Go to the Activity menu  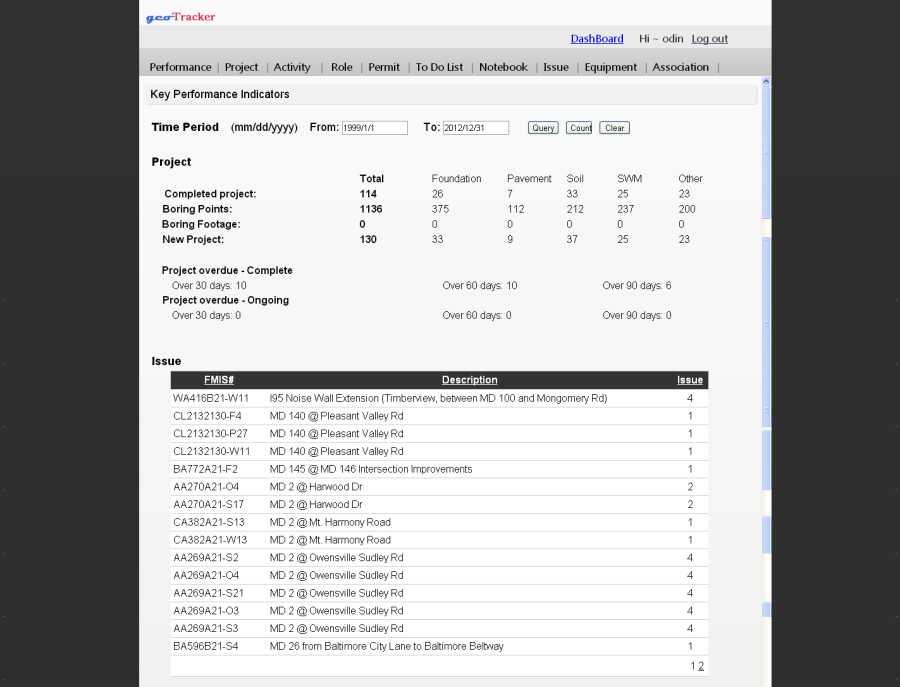click(x=292, y=67)
